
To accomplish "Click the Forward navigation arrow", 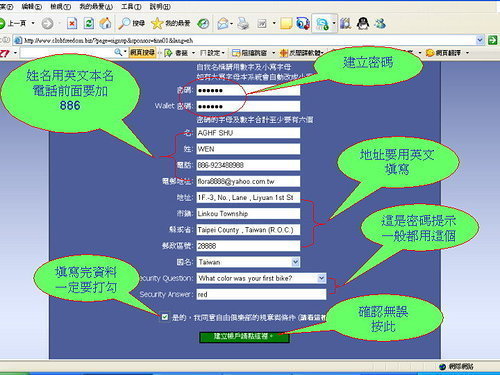I will coord(48,23).
